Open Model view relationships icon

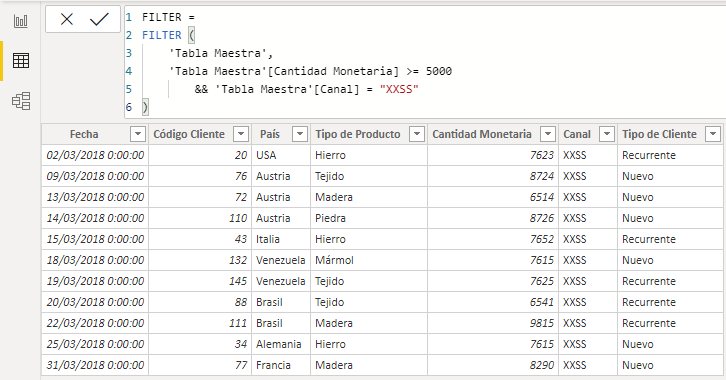(21, 101)
